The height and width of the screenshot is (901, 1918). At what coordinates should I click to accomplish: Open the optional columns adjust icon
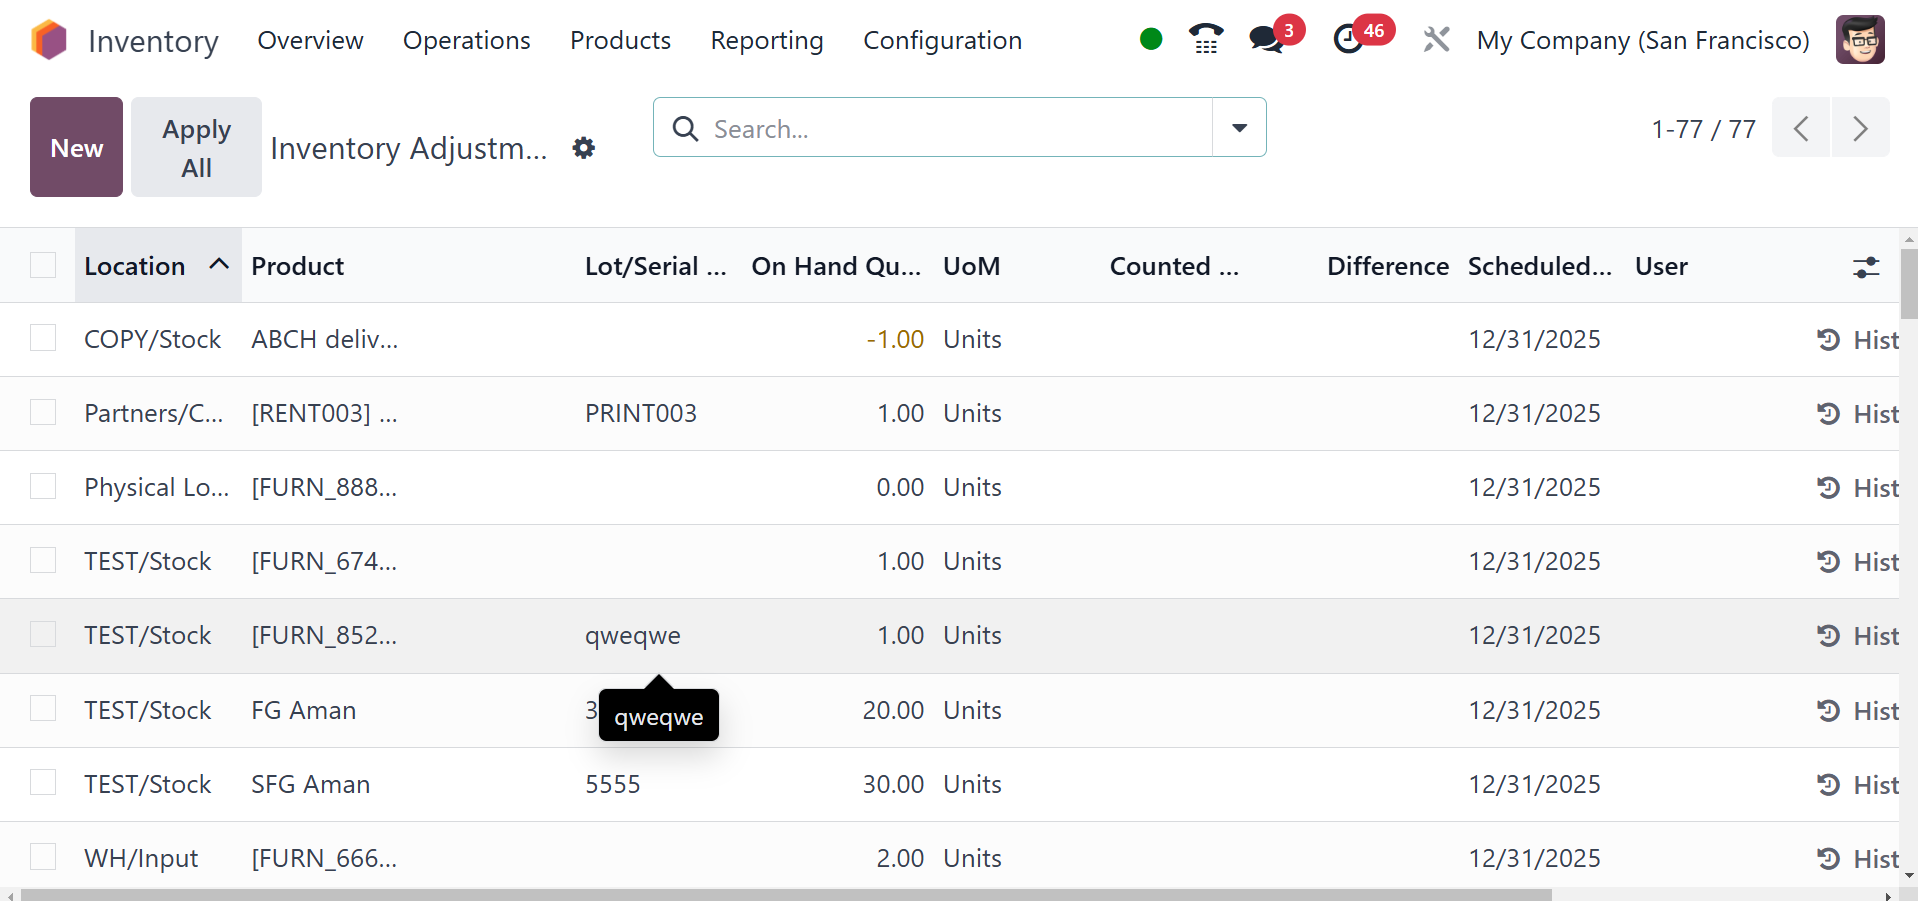click(1866, 267)
